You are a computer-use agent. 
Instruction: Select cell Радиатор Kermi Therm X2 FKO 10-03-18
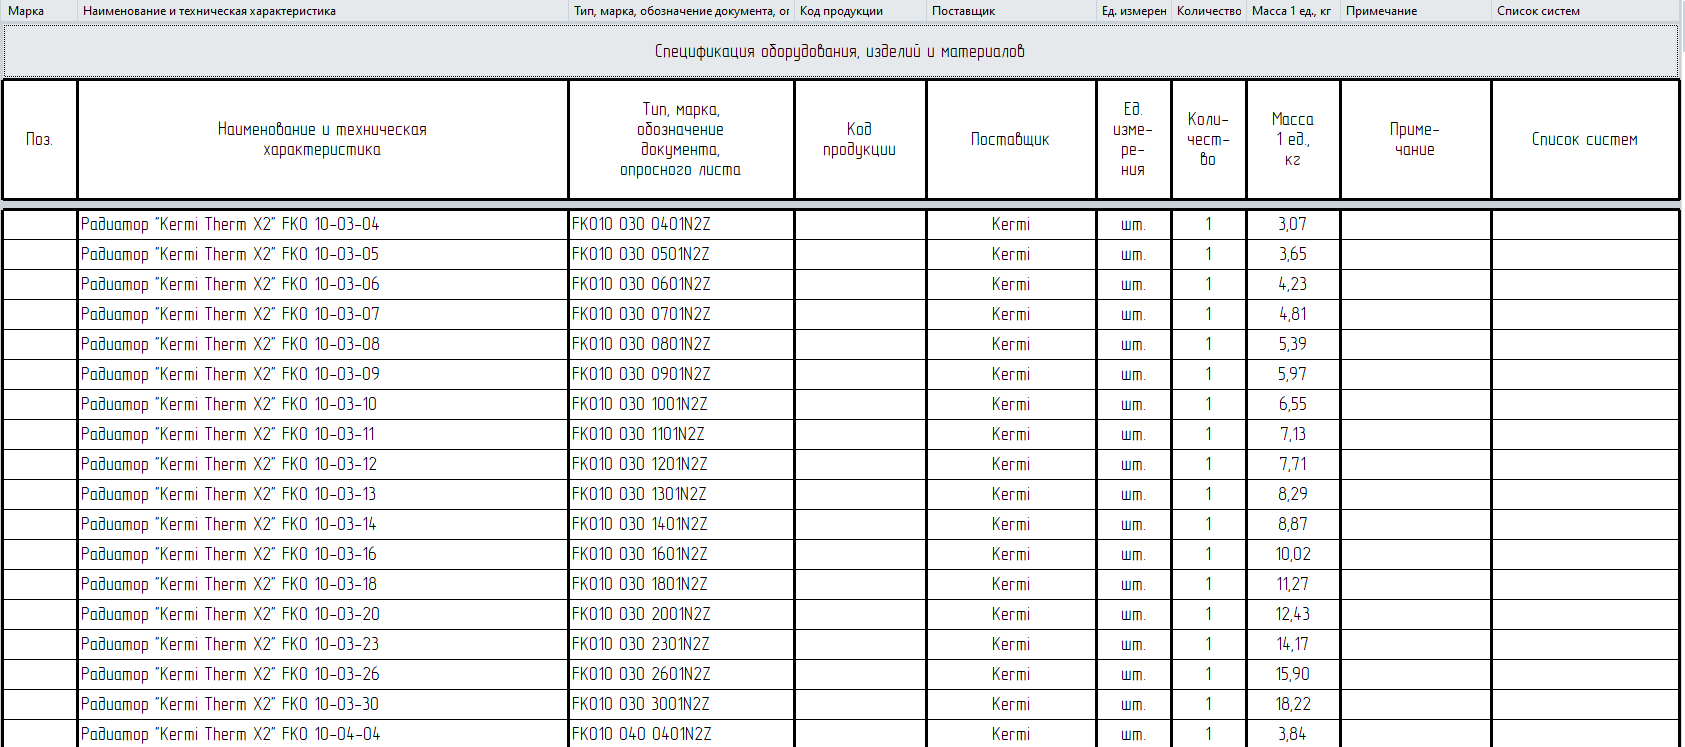323,584
